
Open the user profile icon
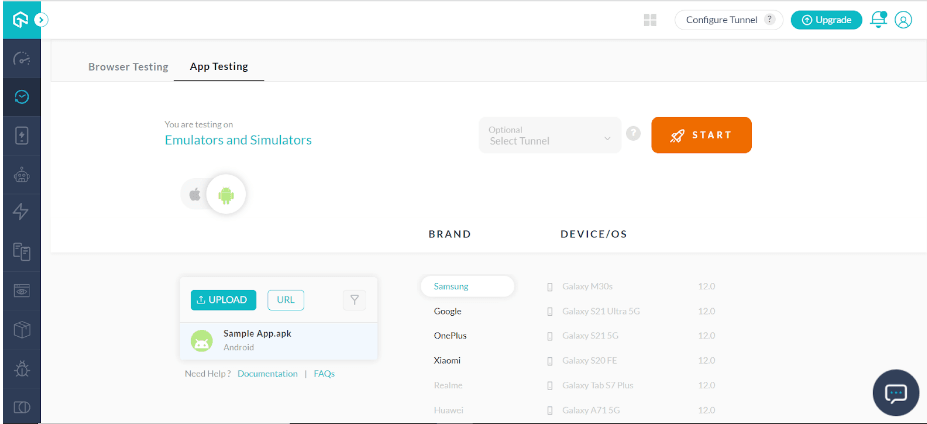(903, 19)
